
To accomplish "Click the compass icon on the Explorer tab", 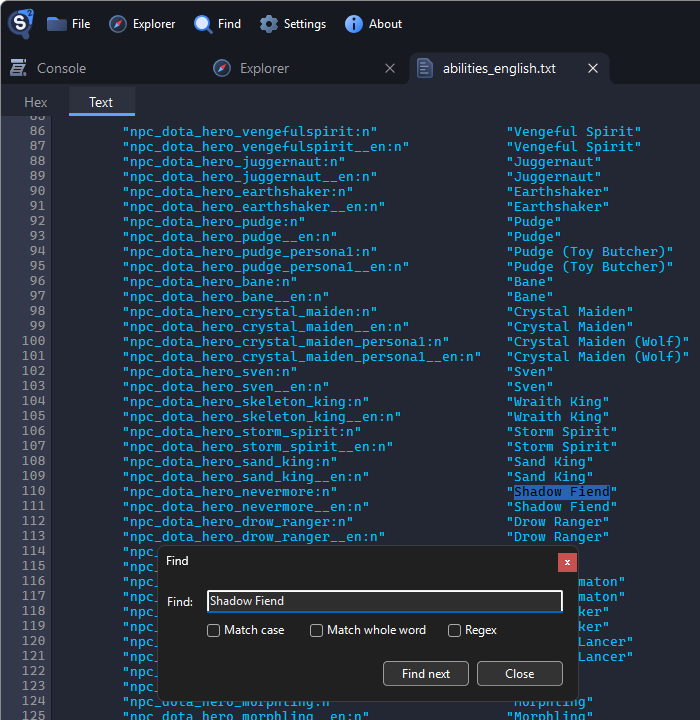I will (222, 68).
